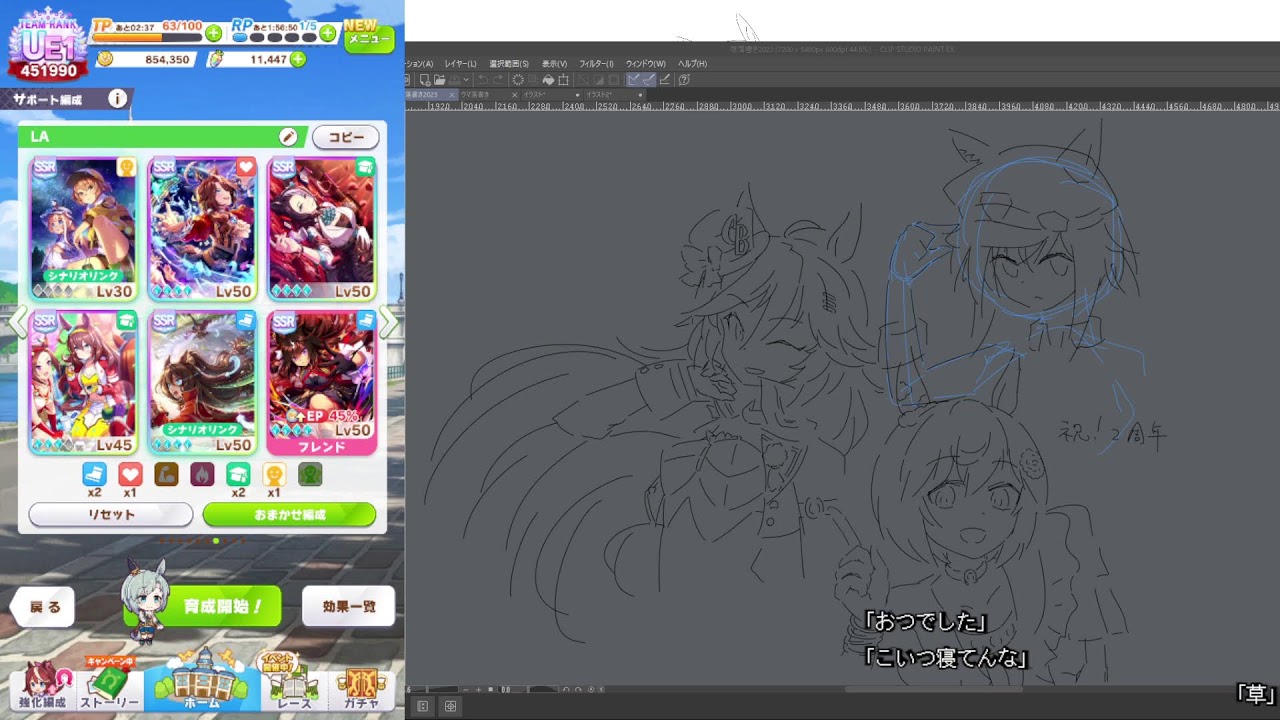Switch to the ウマ落書き document tab
Screen dimensions: 1280x720
click(x=476, y=95)
